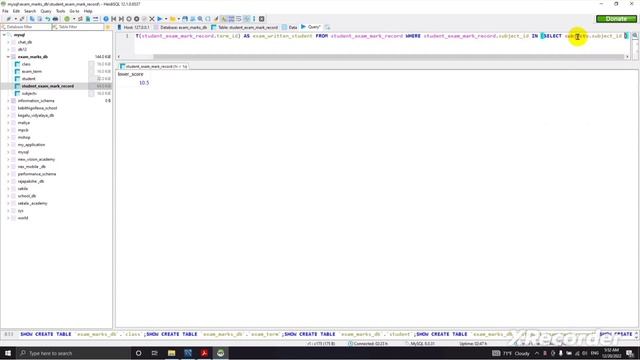Screen dimensions: 640x360
Task: Switch to the Data tab
Action: [290, 27]
